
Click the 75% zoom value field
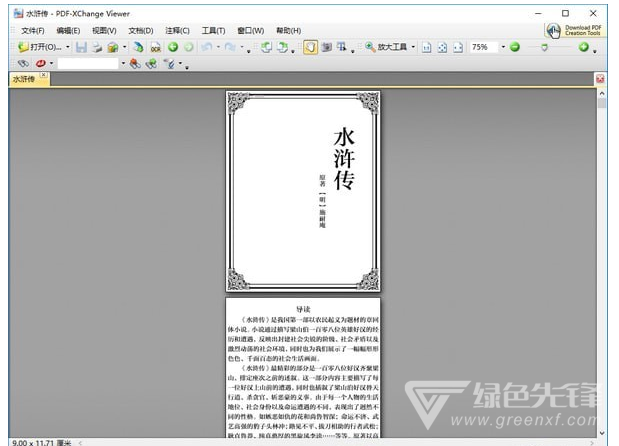pos(484,47)
